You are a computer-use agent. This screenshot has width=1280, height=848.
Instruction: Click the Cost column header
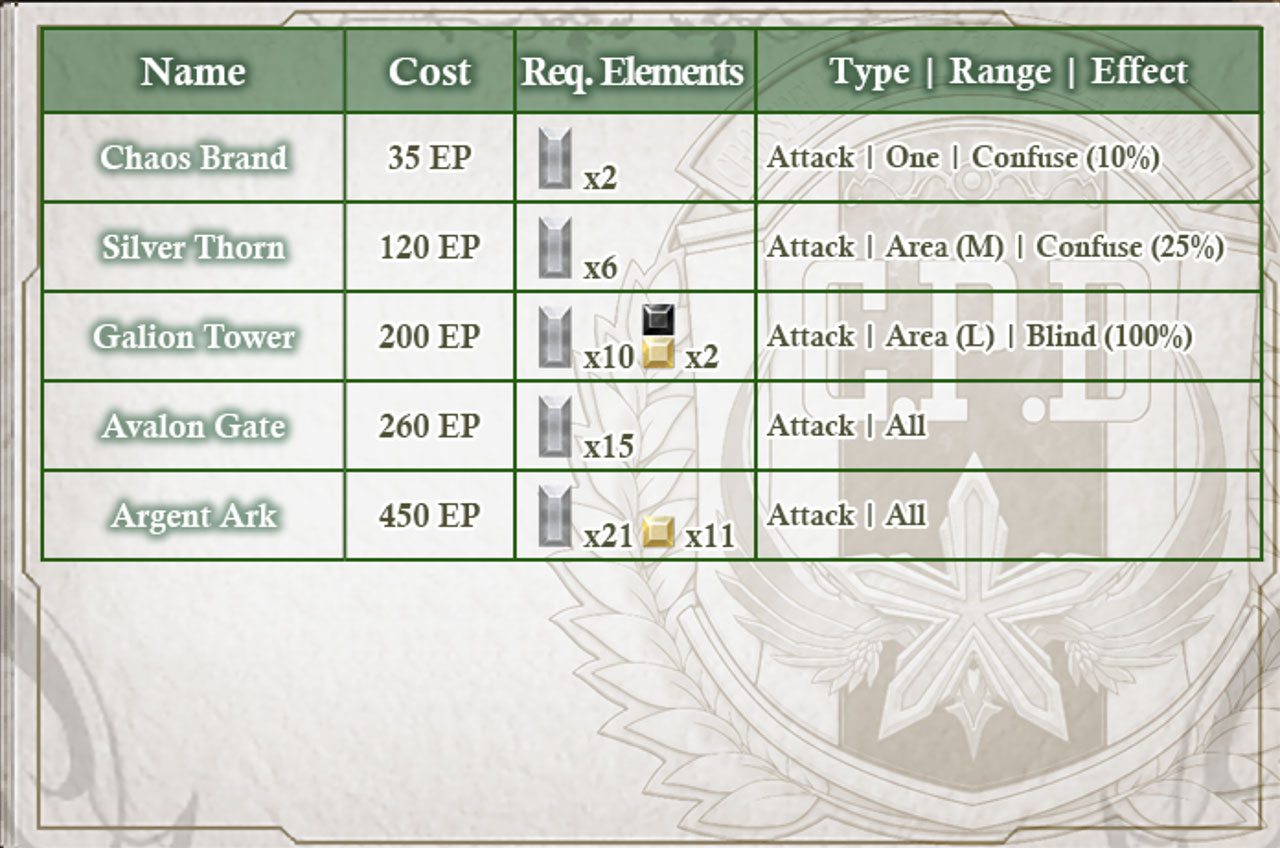[x=429, y=71]
